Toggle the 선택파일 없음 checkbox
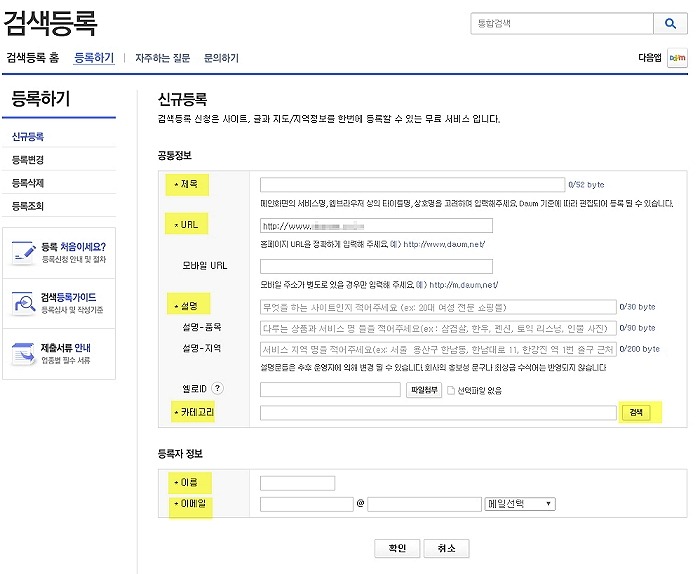 tap(450, 391)
